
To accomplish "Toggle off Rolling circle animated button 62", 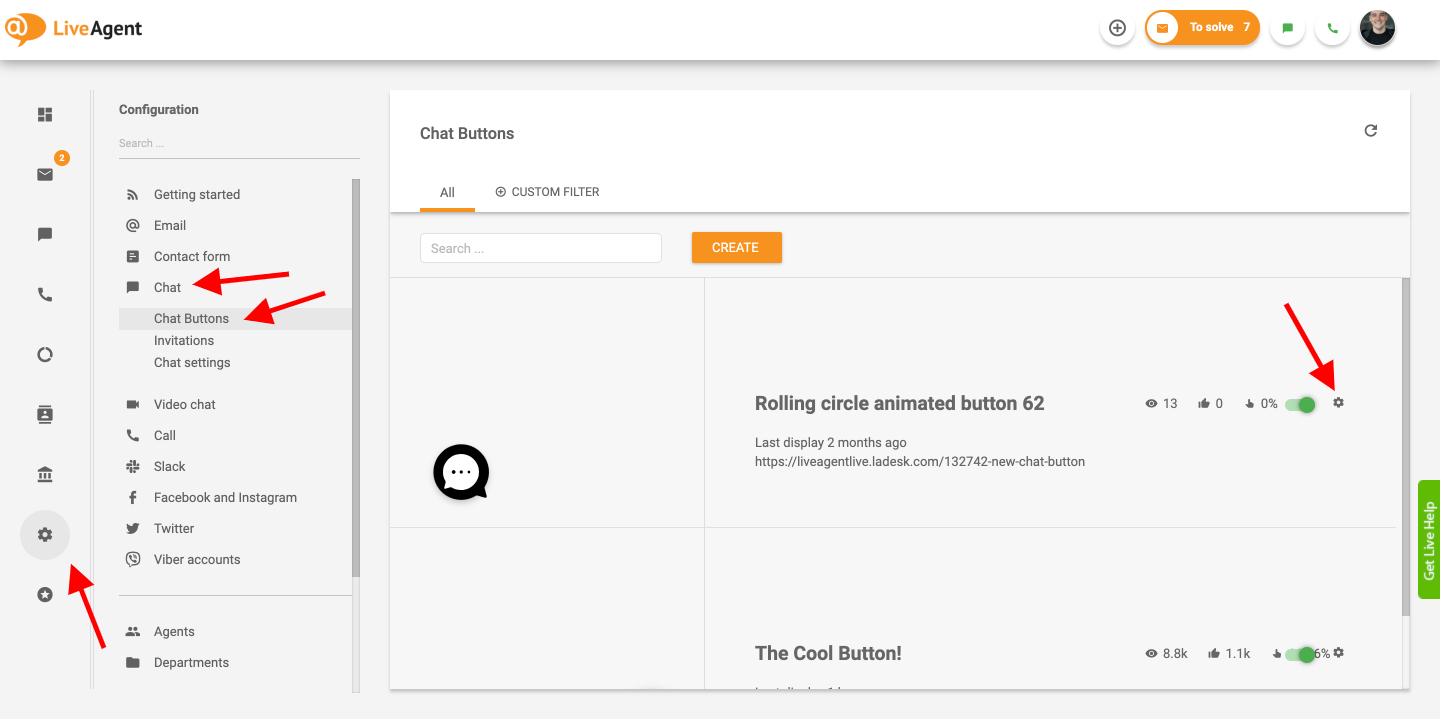I will [x=1301, y=404].
